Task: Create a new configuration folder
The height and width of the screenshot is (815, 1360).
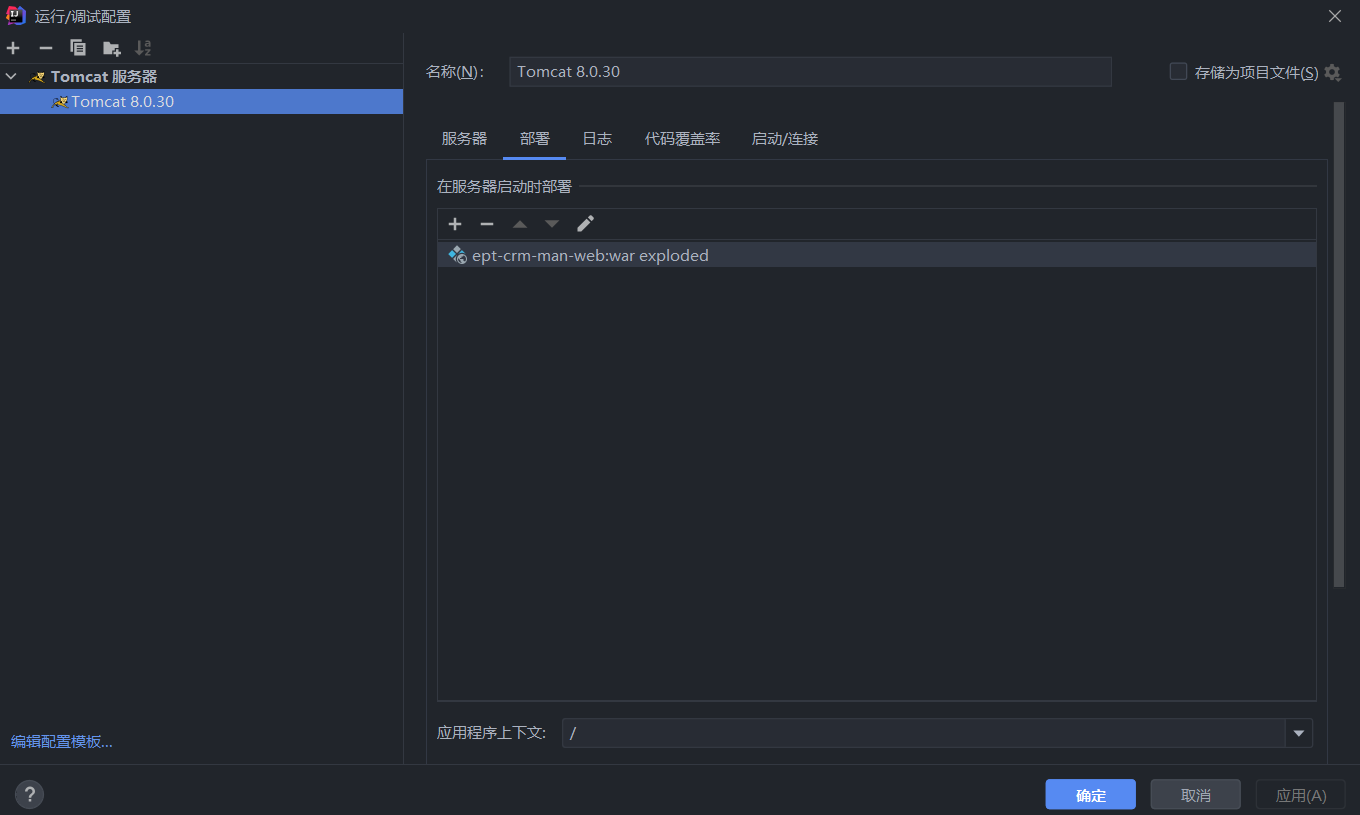Action: click(111, 47)
